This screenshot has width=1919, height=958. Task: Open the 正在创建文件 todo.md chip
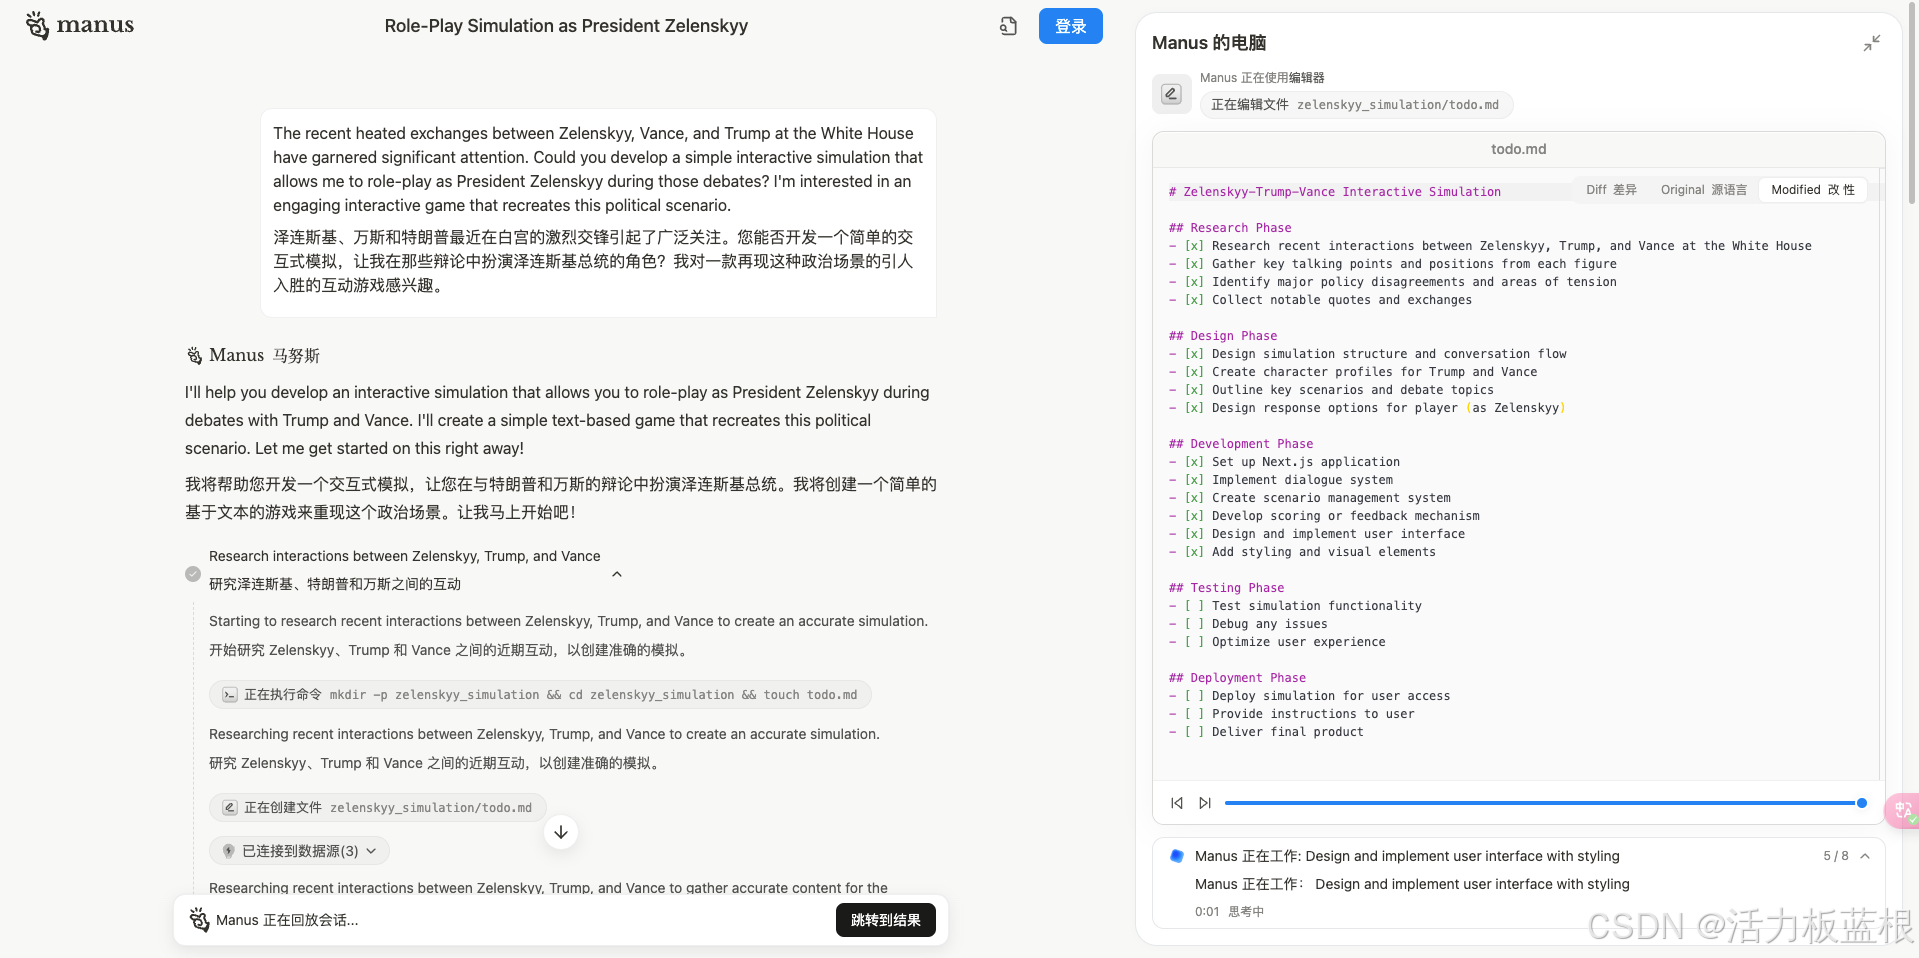(377, 808)
